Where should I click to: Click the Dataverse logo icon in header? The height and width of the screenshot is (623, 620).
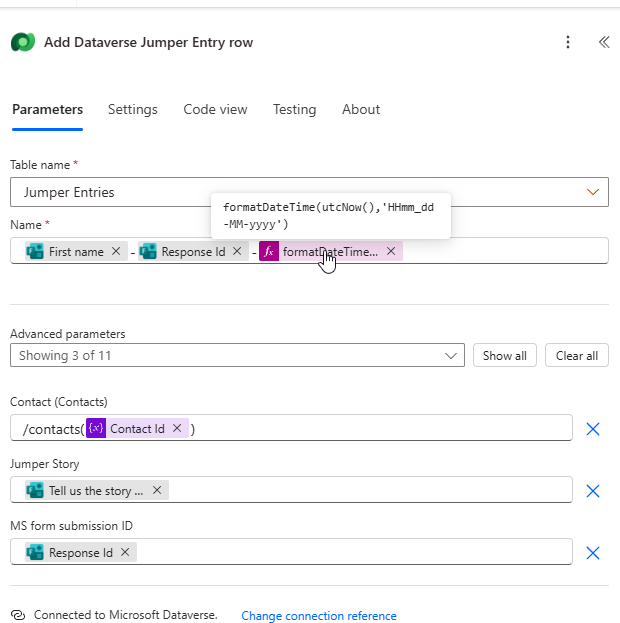23,42
